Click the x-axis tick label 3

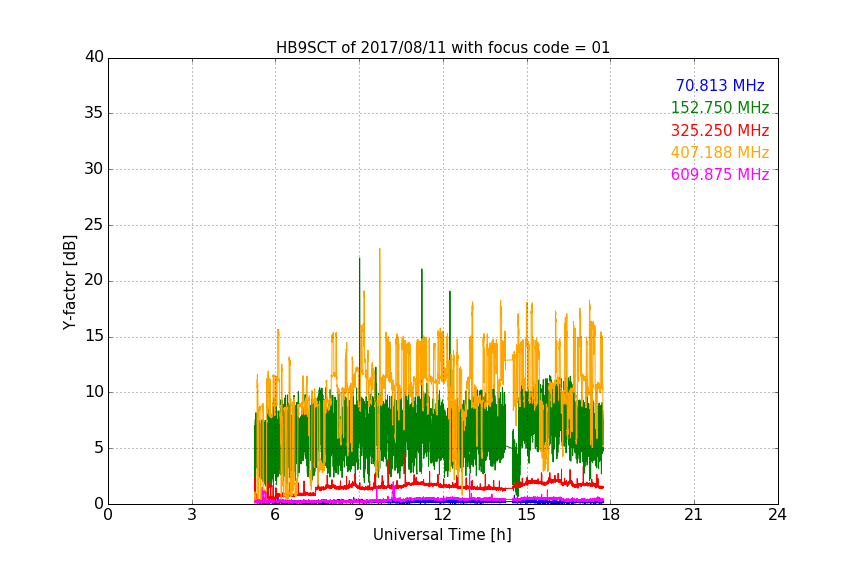coord(192,515)
